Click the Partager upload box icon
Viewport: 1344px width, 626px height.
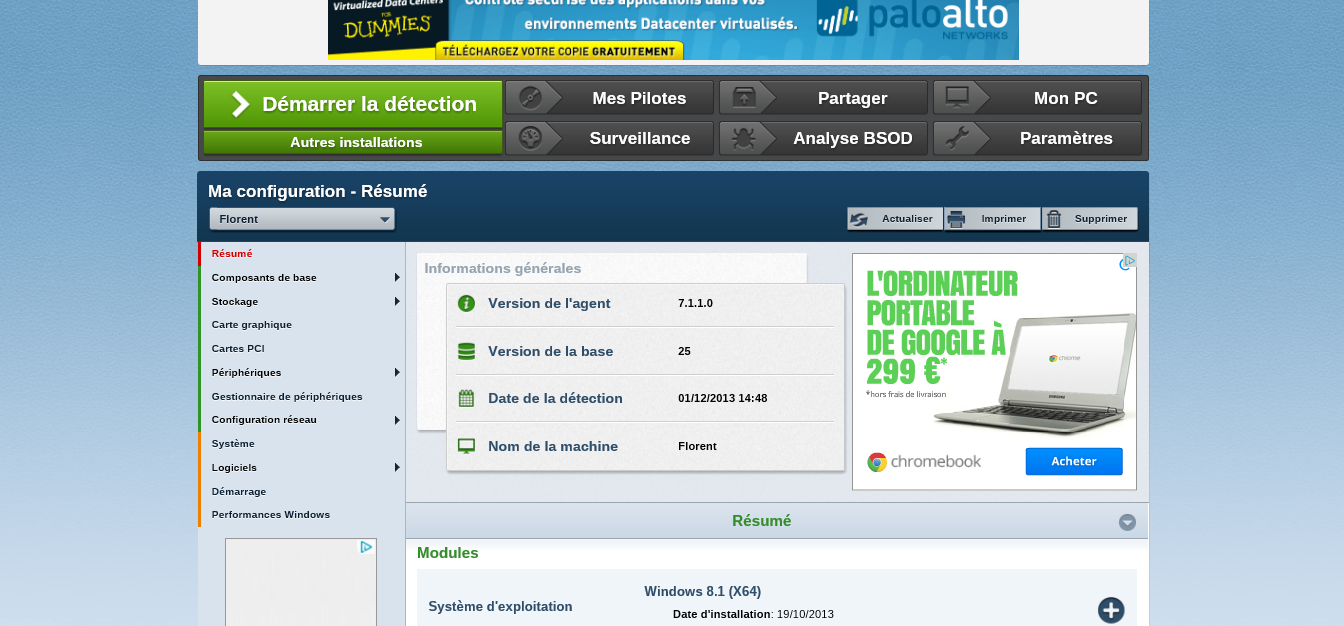pyautogui.click(x=744, y=98)
